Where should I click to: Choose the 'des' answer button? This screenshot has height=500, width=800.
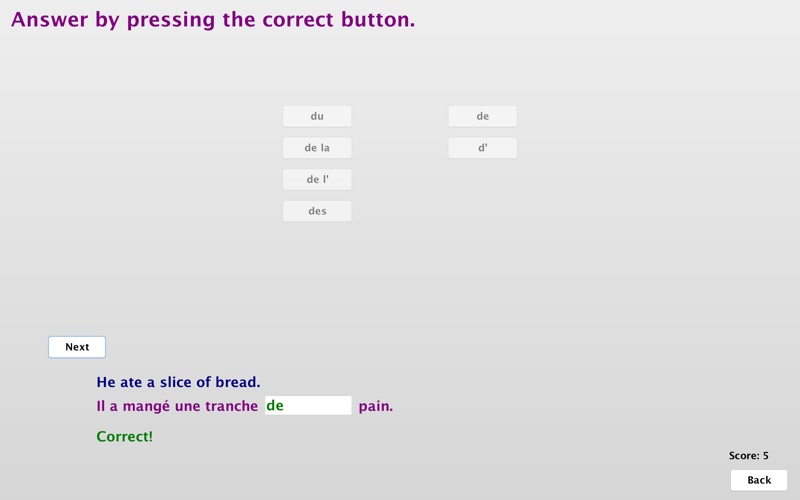tap(317, 211)
